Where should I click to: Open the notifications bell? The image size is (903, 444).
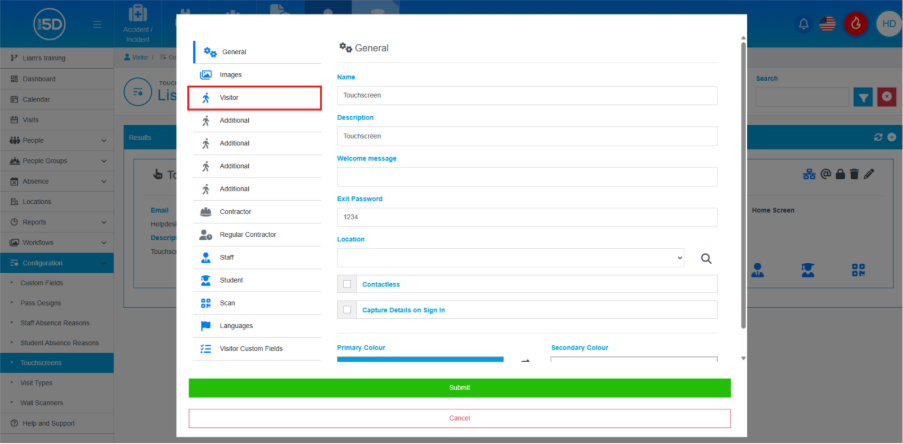click(803, 24)
